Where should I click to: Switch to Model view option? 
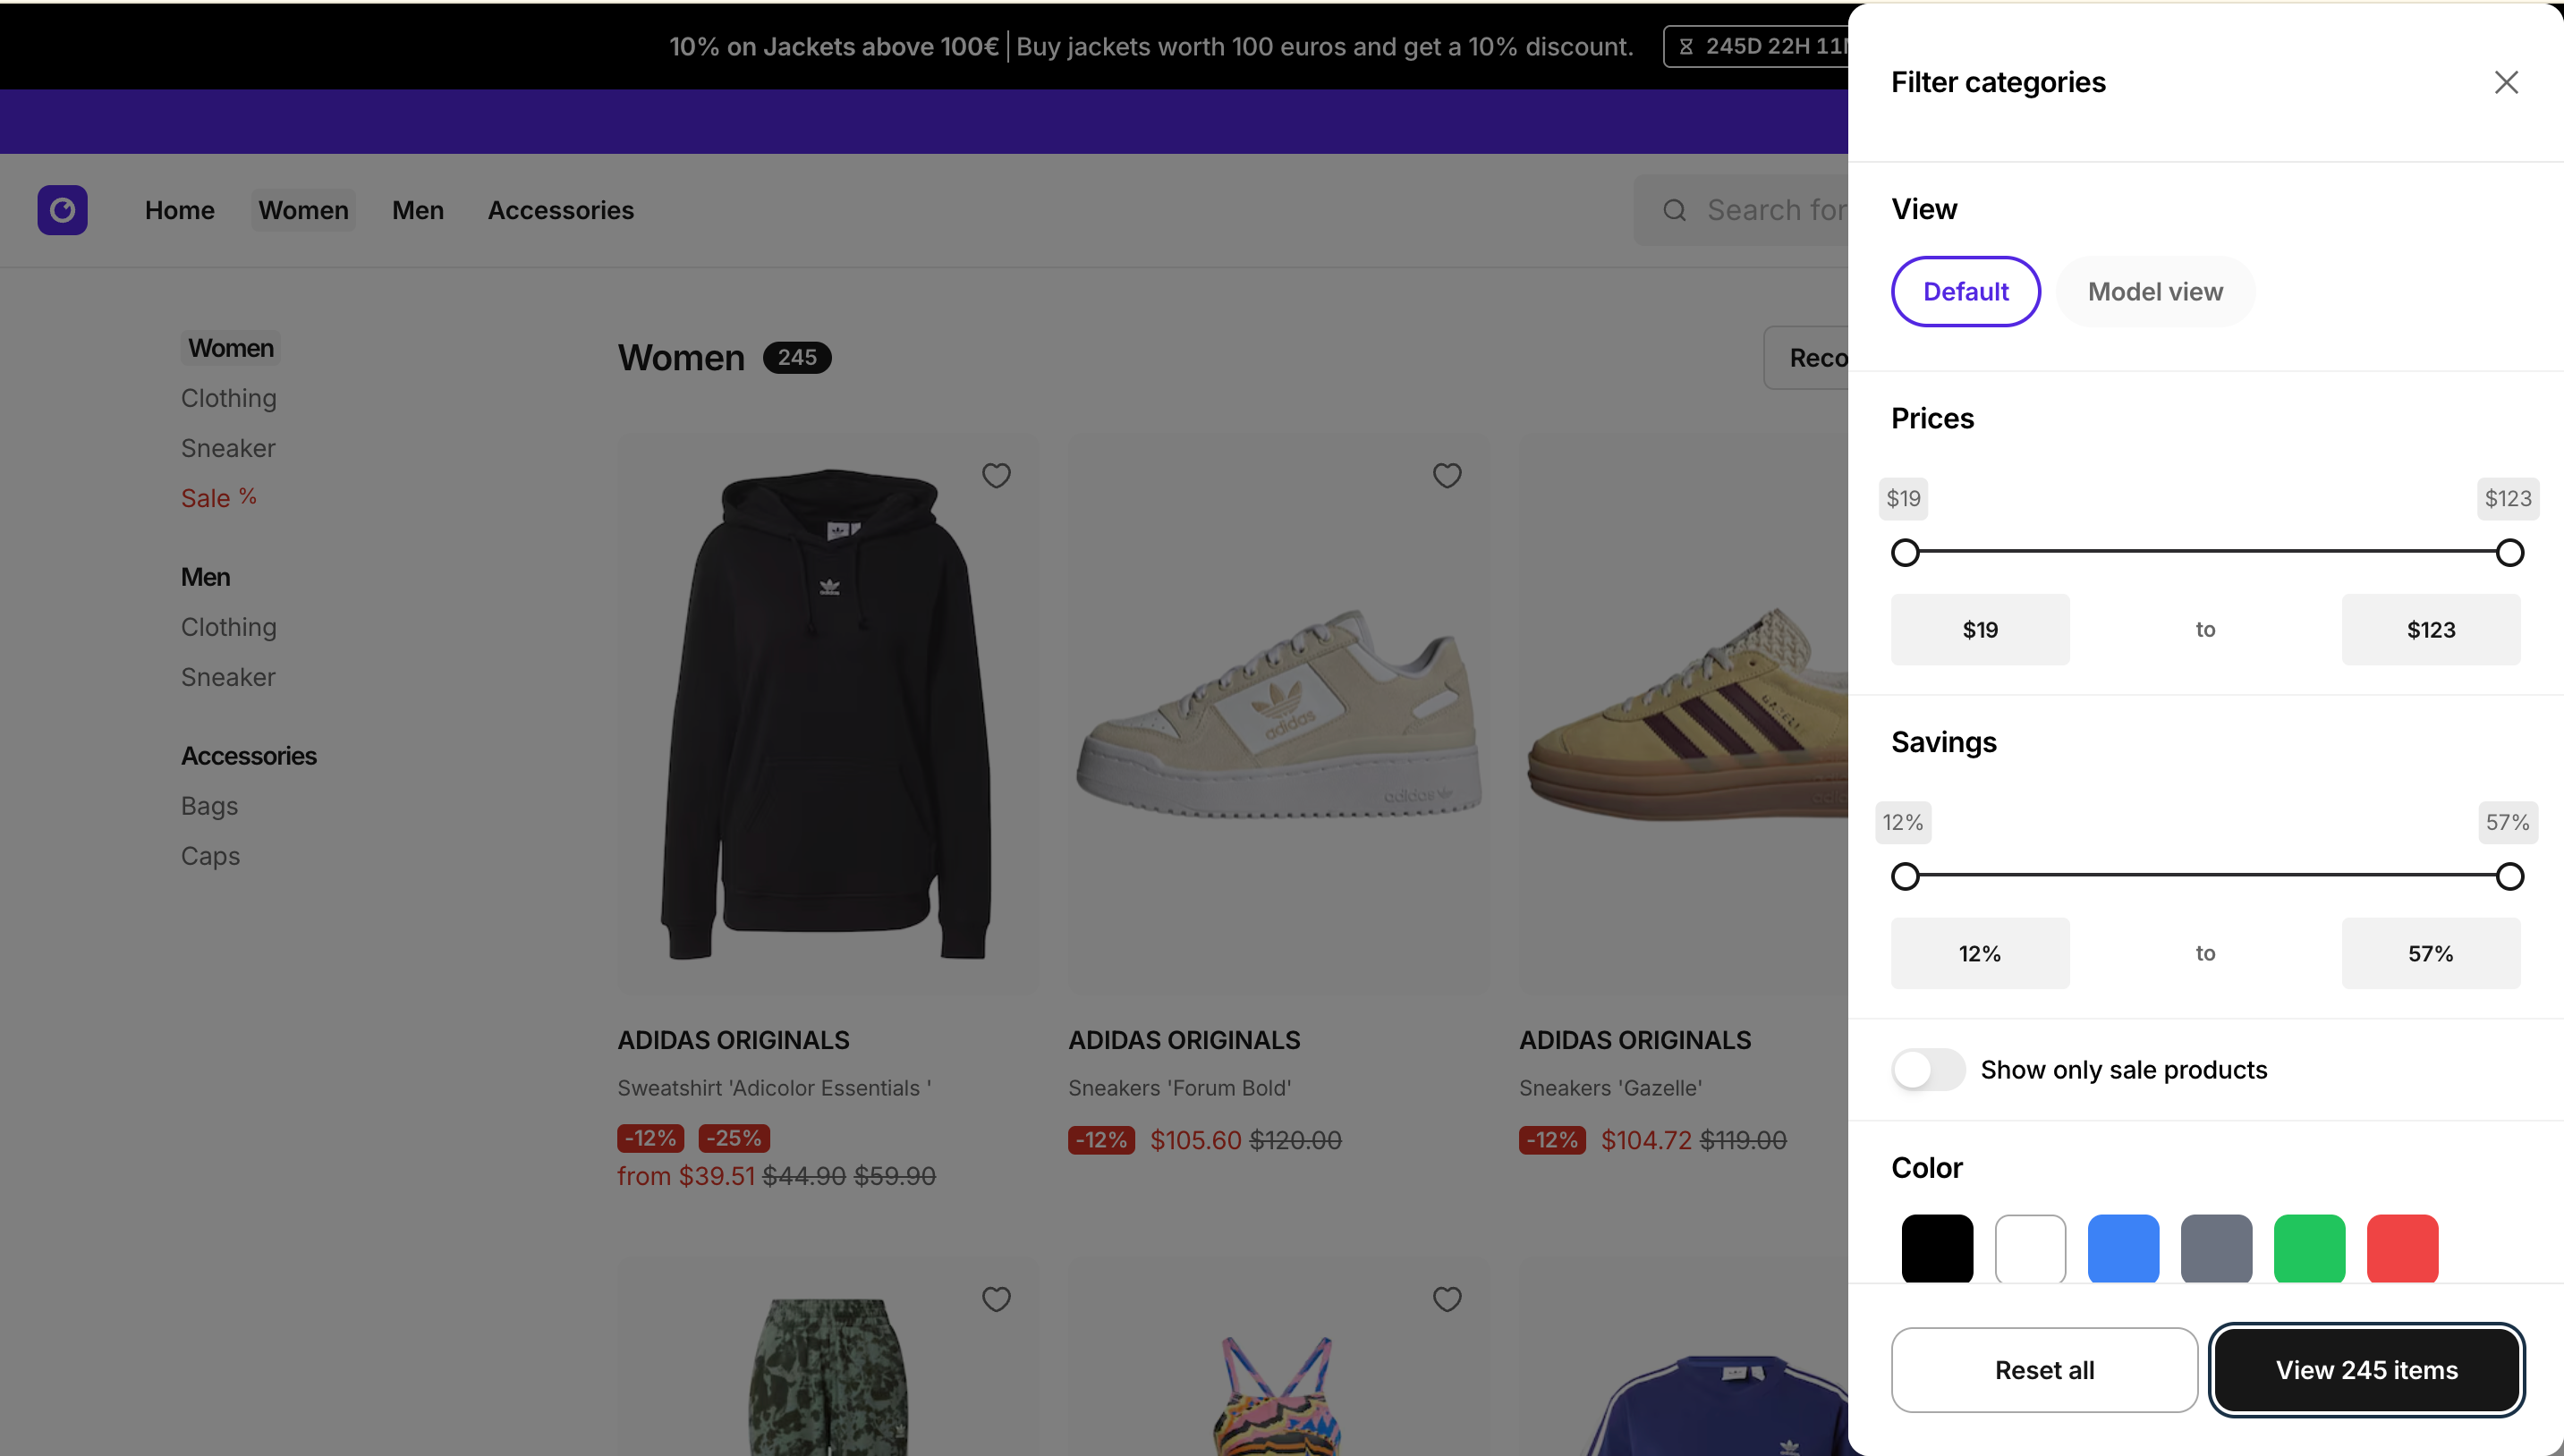[x=2155, y=292]
